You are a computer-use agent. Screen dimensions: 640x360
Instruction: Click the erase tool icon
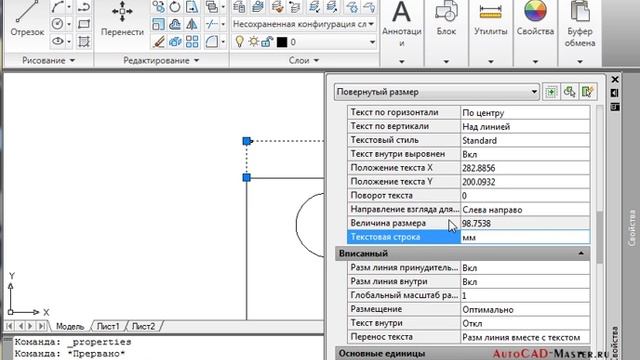point(158,41)
